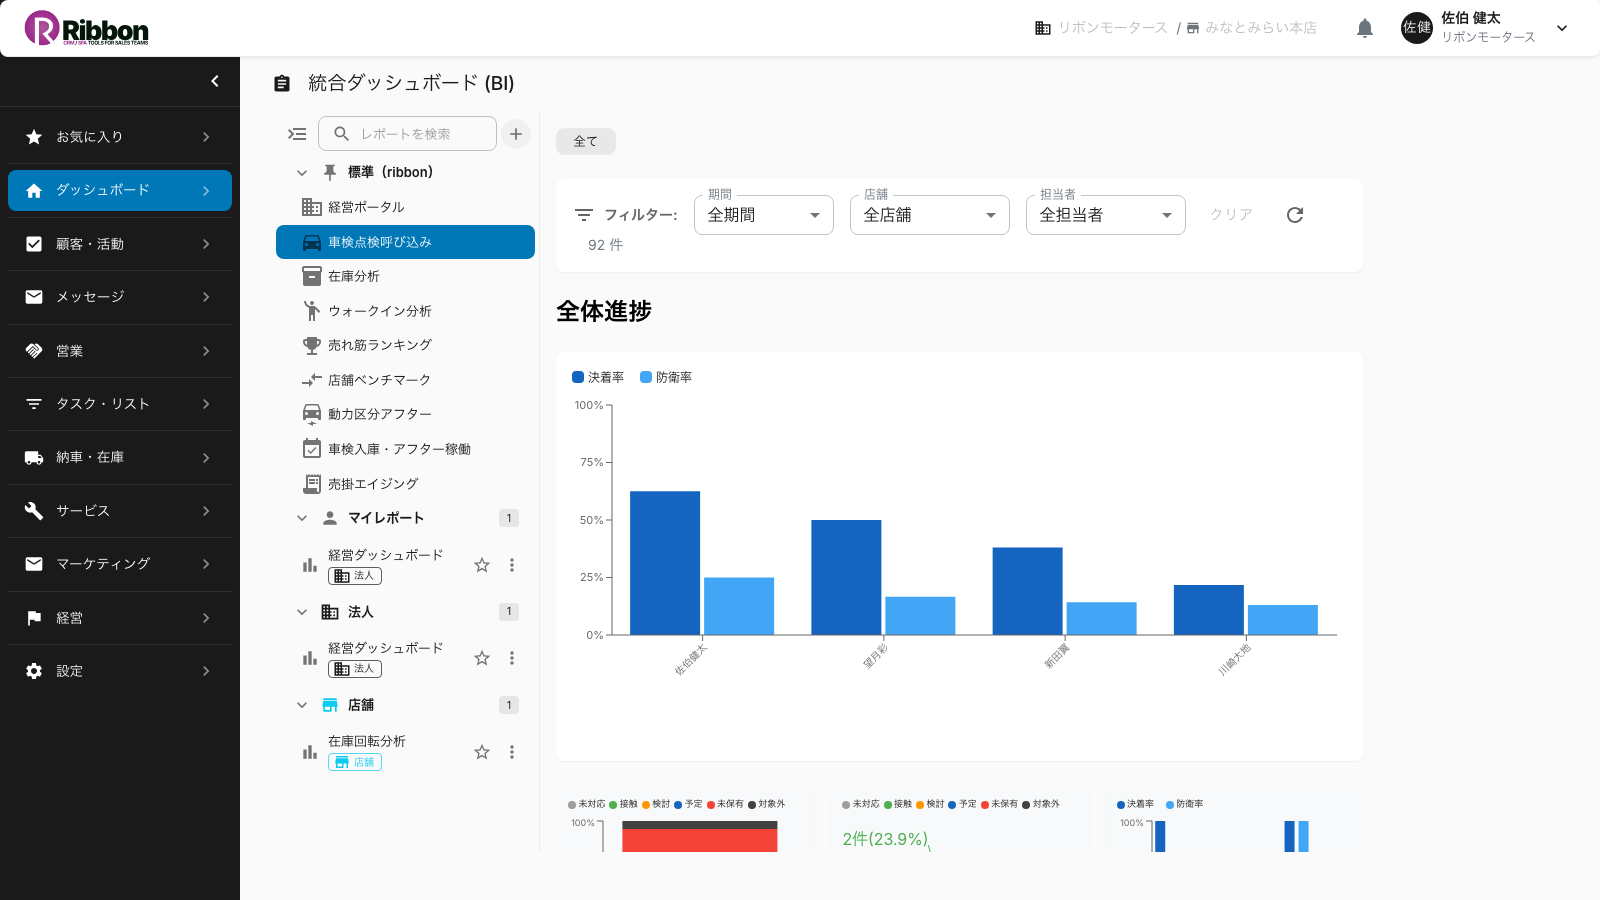
Task: Collapse the left sidebar with the chevron
Action: (x=214, y=81)
